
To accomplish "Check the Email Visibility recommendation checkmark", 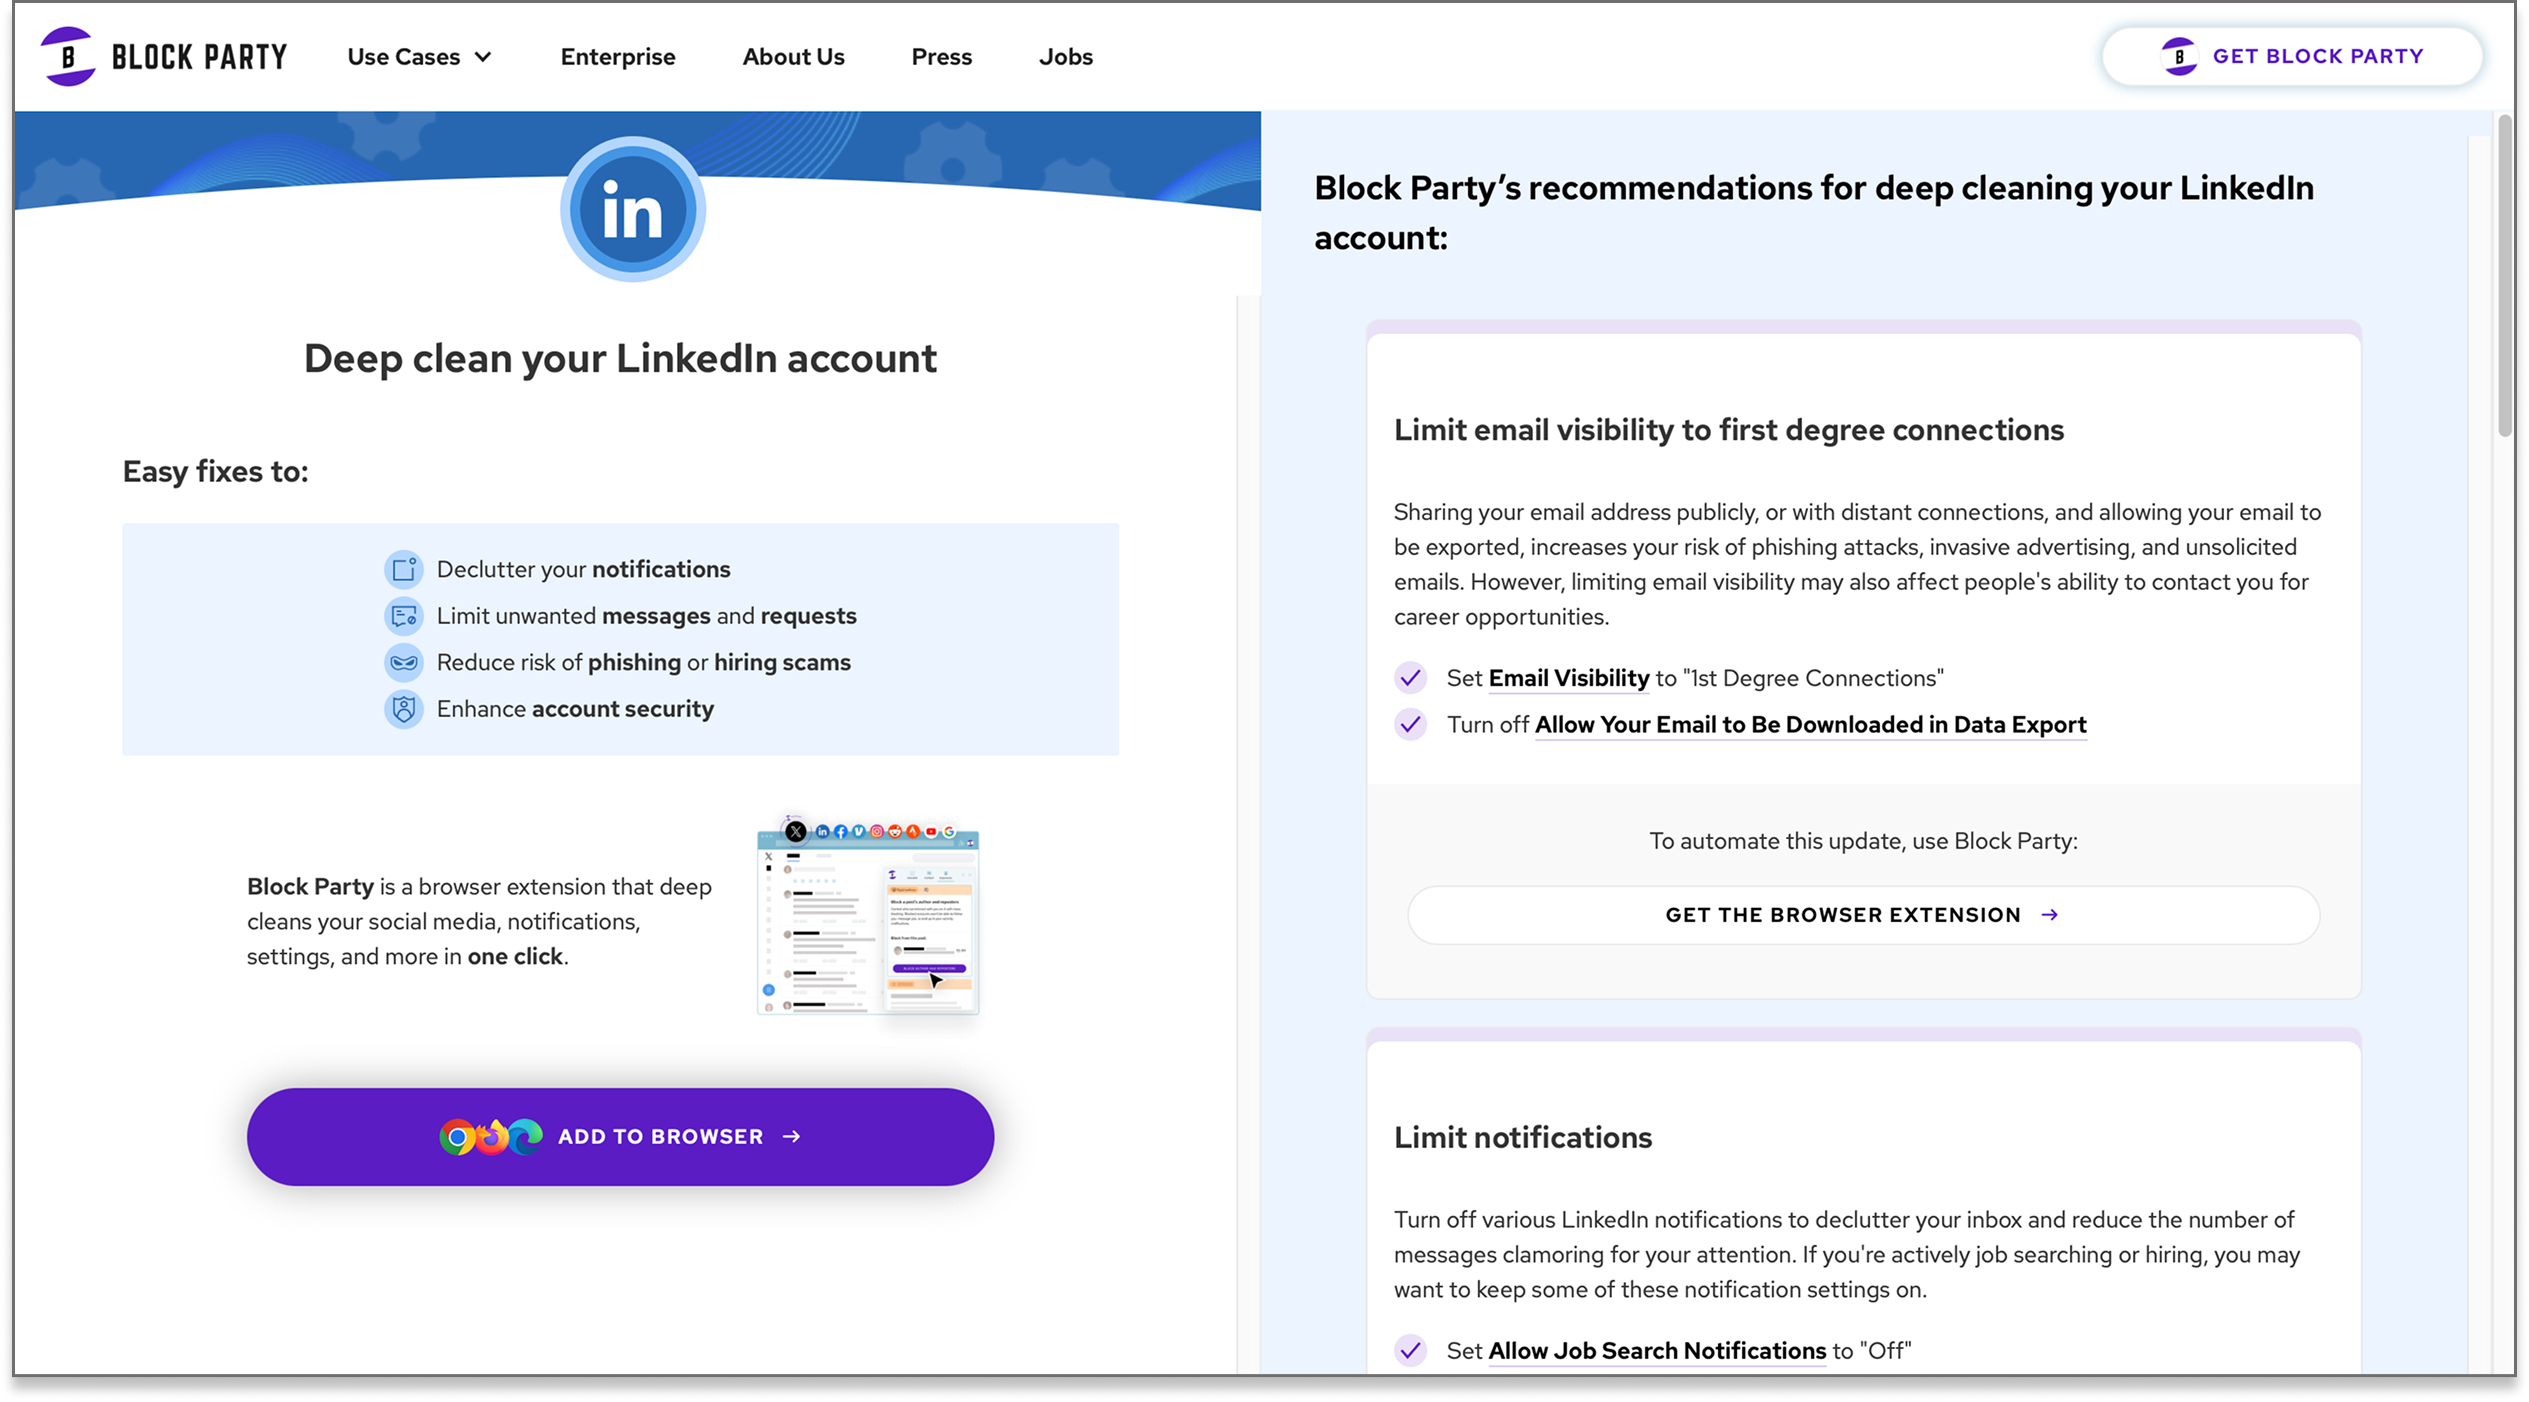I will [x=1410, y=677].
